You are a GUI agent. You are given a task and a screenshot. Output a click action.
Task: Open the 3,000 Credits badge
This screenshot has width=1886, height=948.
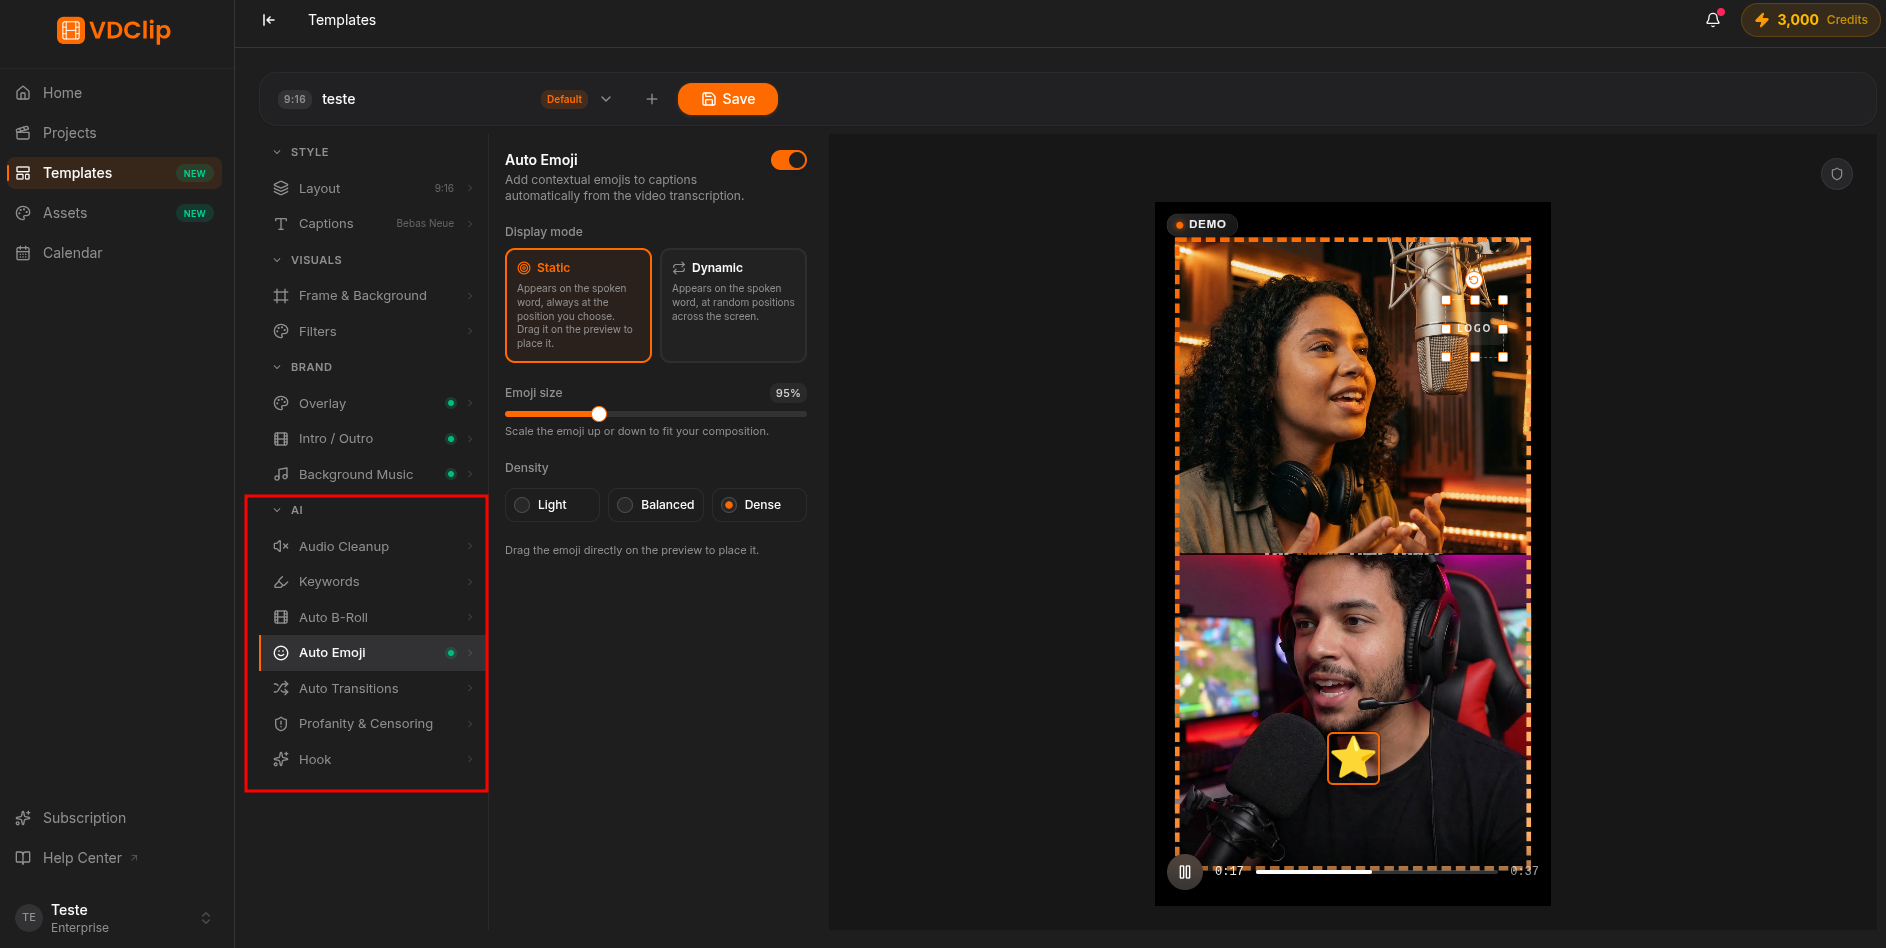[1811, 20]
